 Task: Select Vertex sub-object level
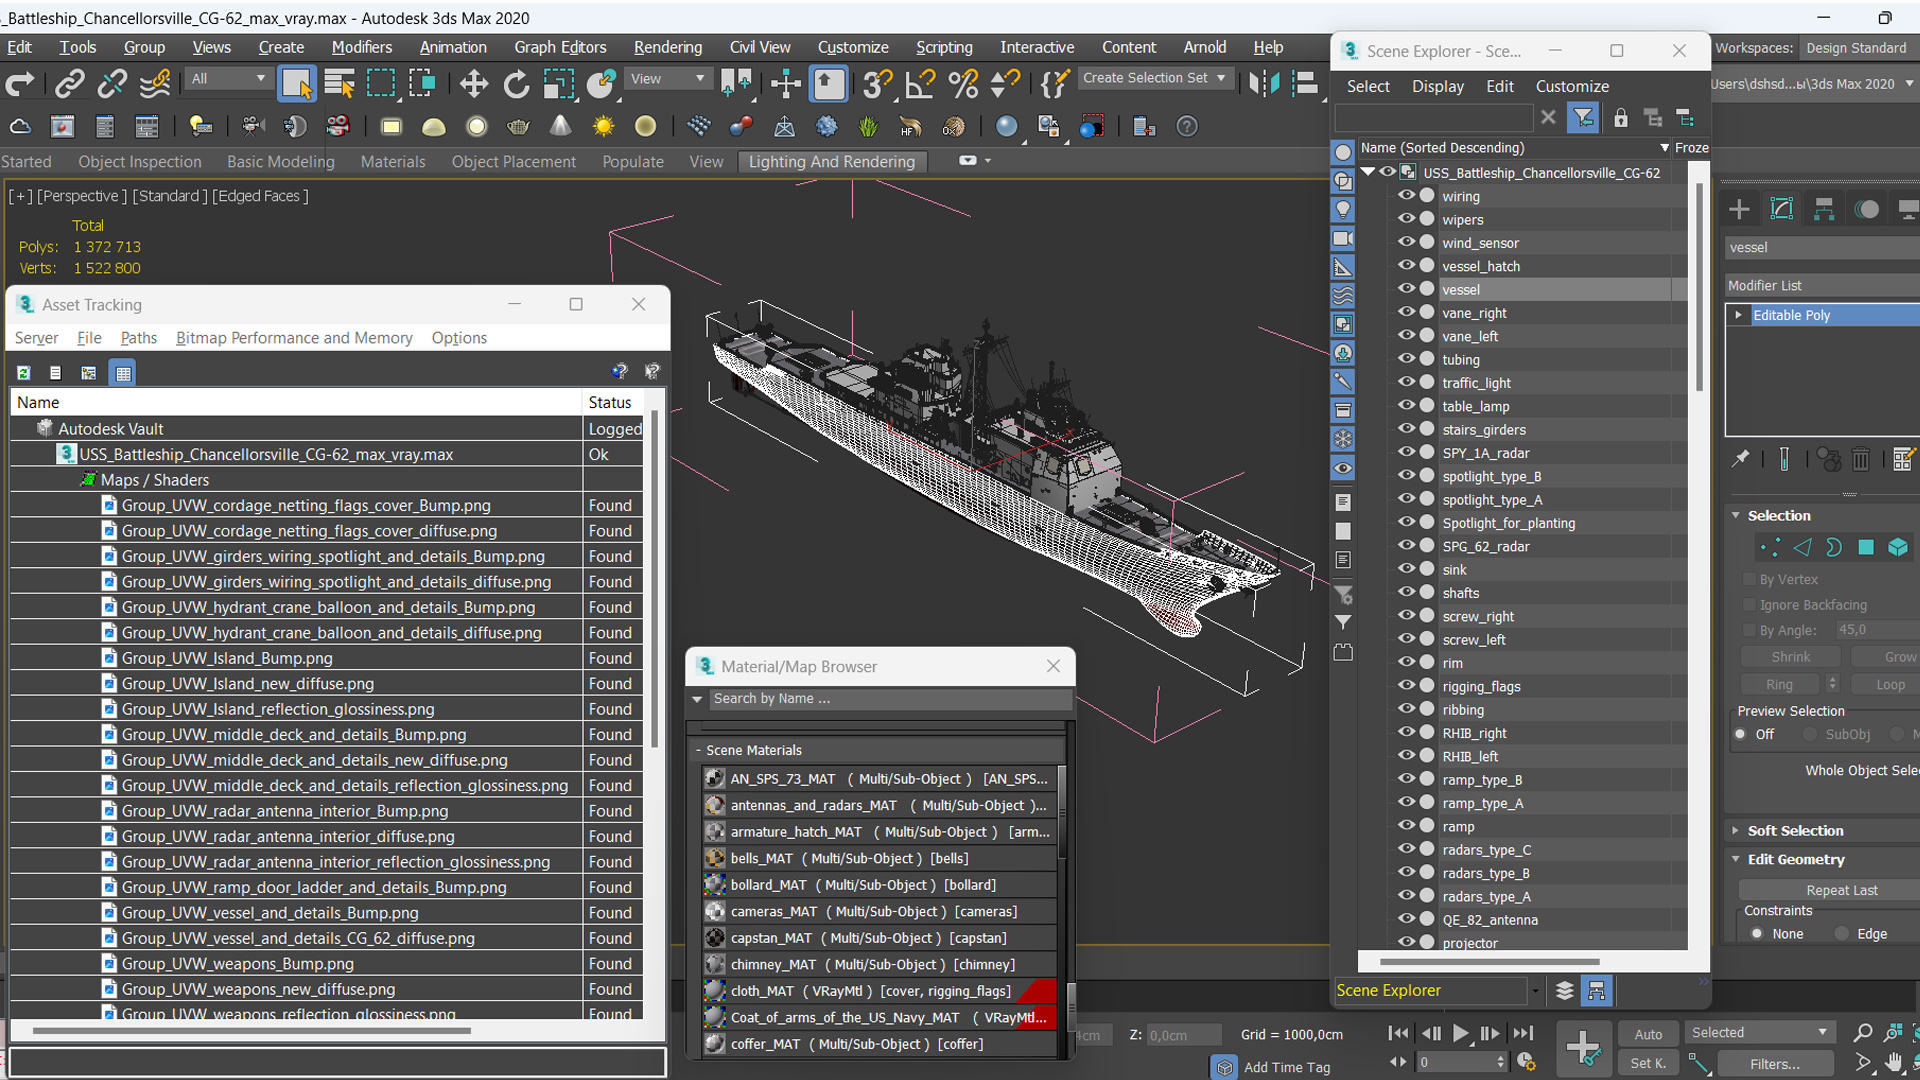[1769, 547]
